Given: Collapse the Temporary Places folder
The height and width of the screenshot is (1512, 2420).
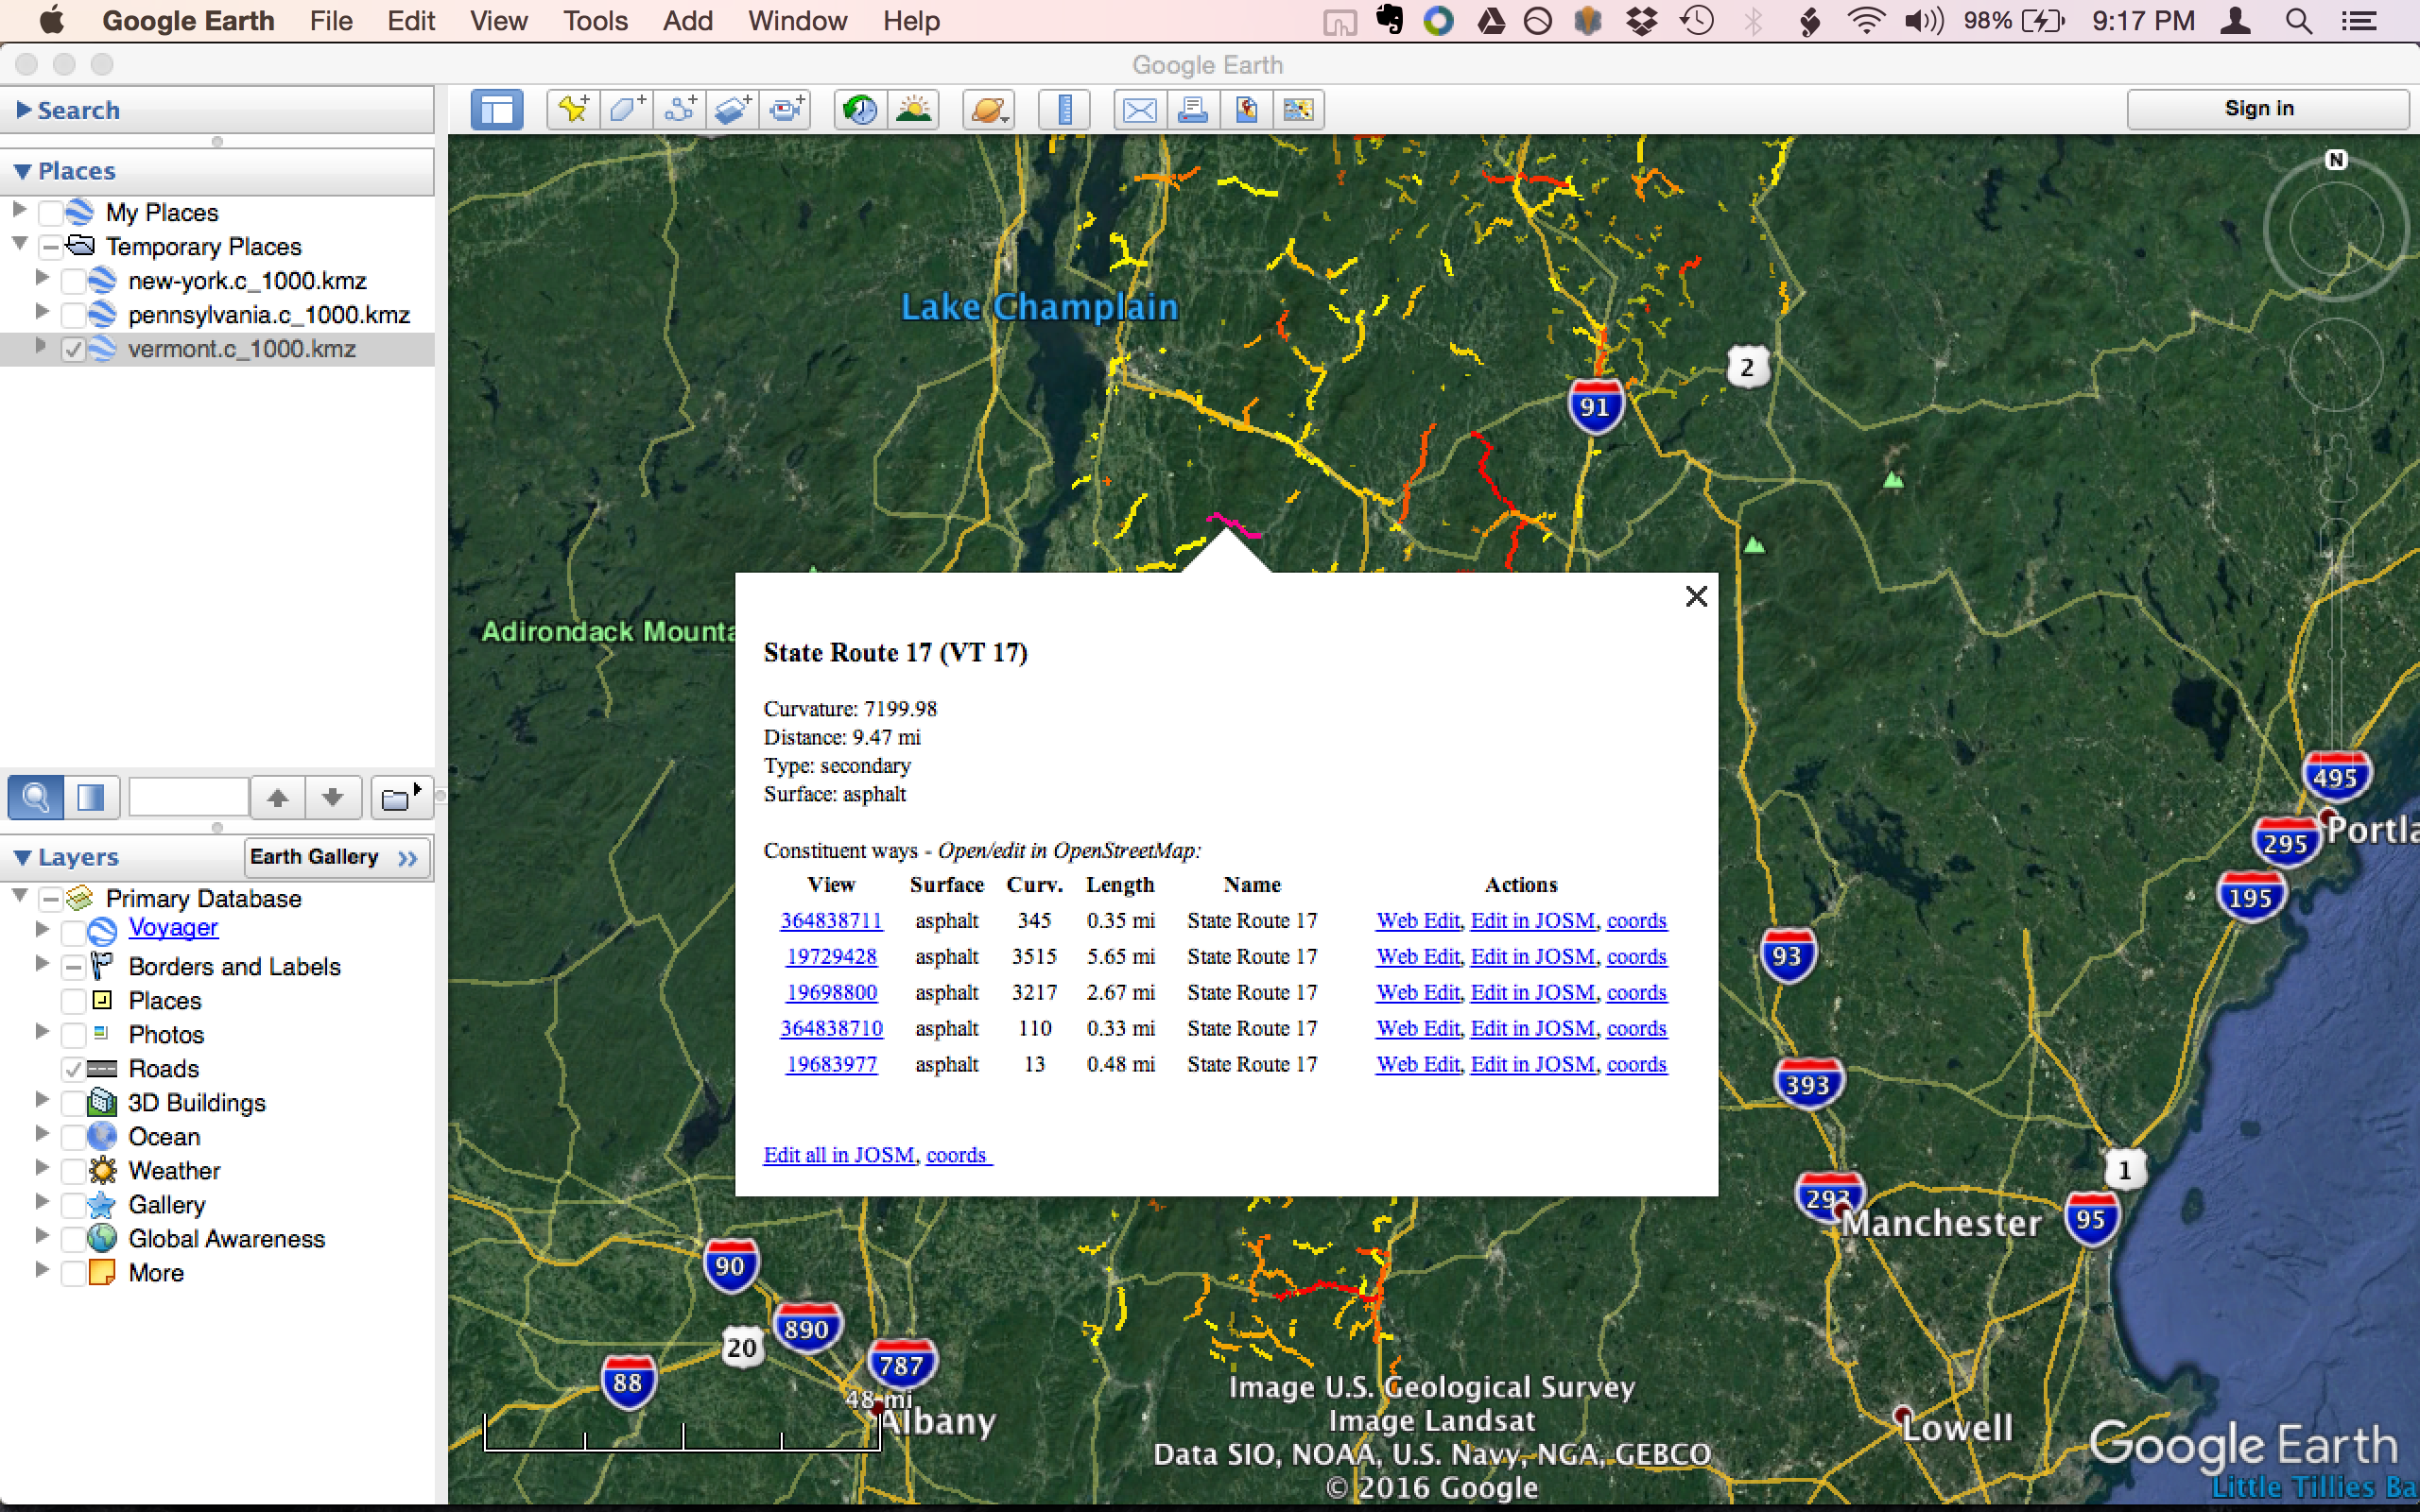Looking at the screenshot, I should (x=17, y=245).
